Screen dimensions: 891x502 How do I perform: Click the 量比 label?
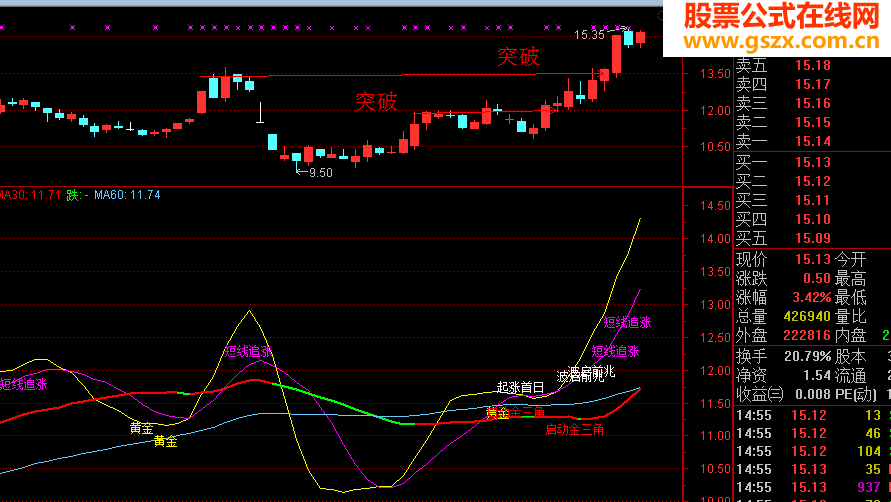pos(850,317)
